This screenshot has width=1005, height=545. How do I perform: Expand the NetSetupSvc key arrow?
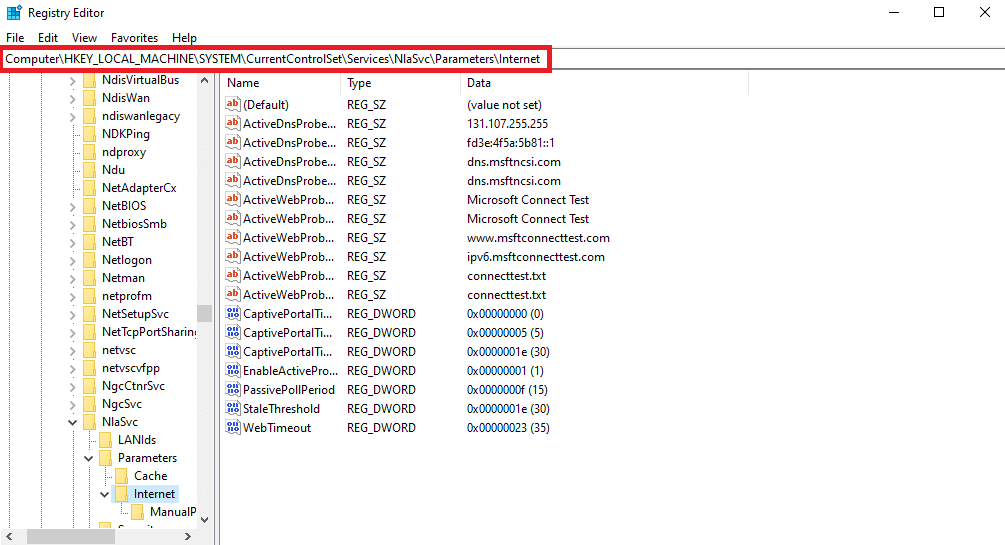point(72,314)
